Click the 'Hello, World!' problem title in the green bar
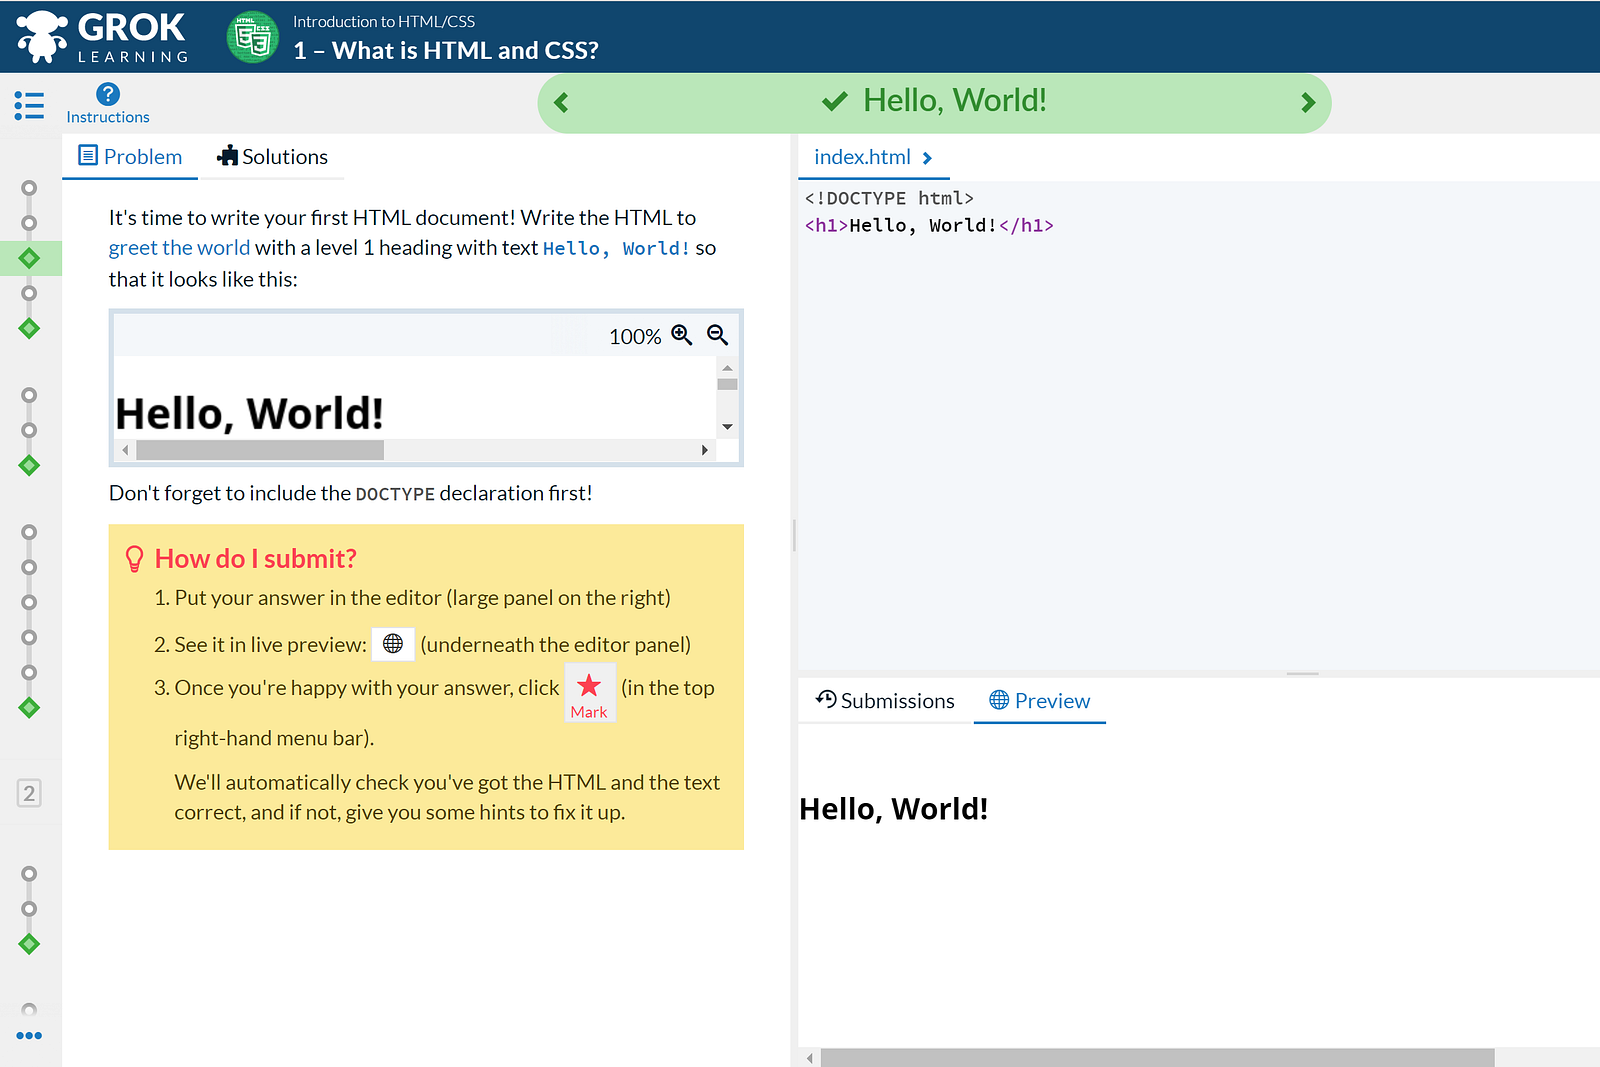The image size is (1600, 1067). tap(955, 101)
